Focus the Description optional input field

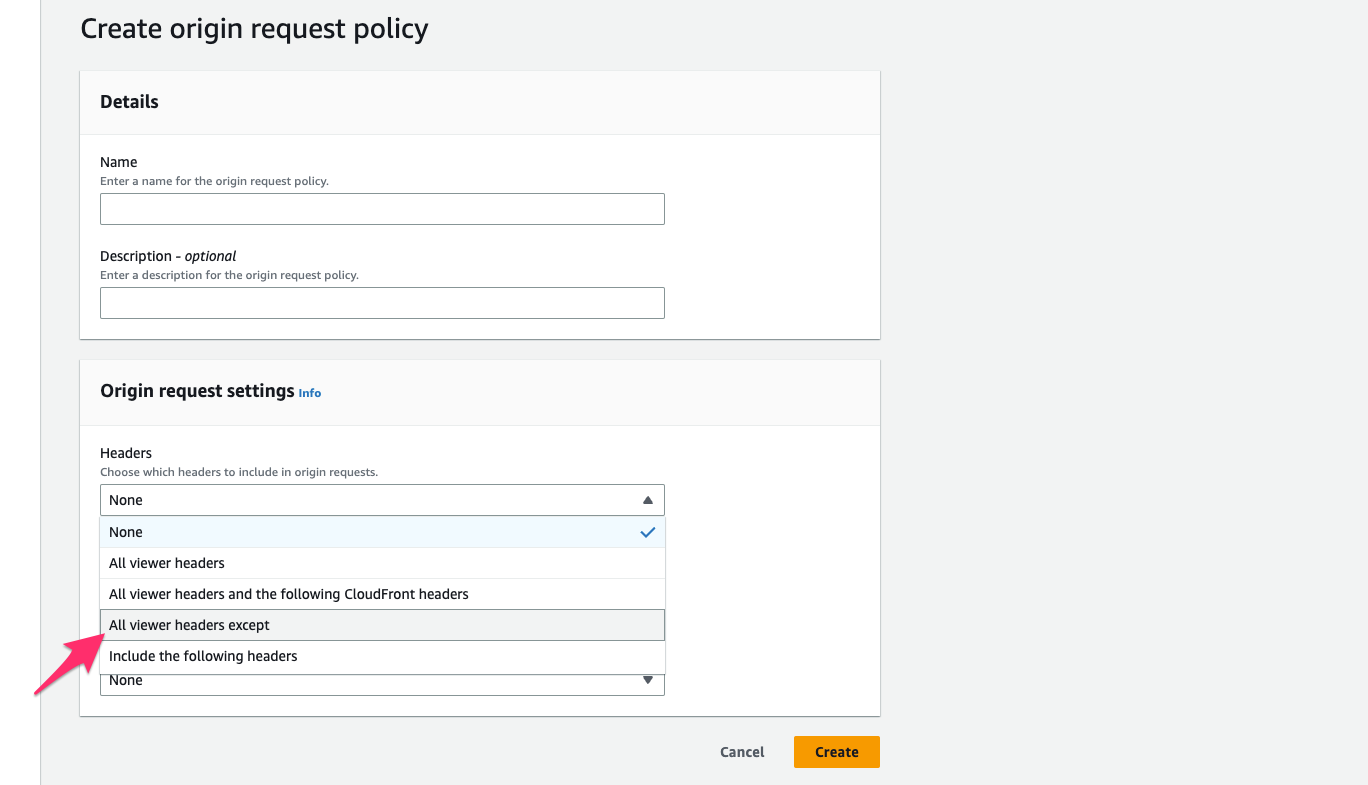click(x=382, y=303)
